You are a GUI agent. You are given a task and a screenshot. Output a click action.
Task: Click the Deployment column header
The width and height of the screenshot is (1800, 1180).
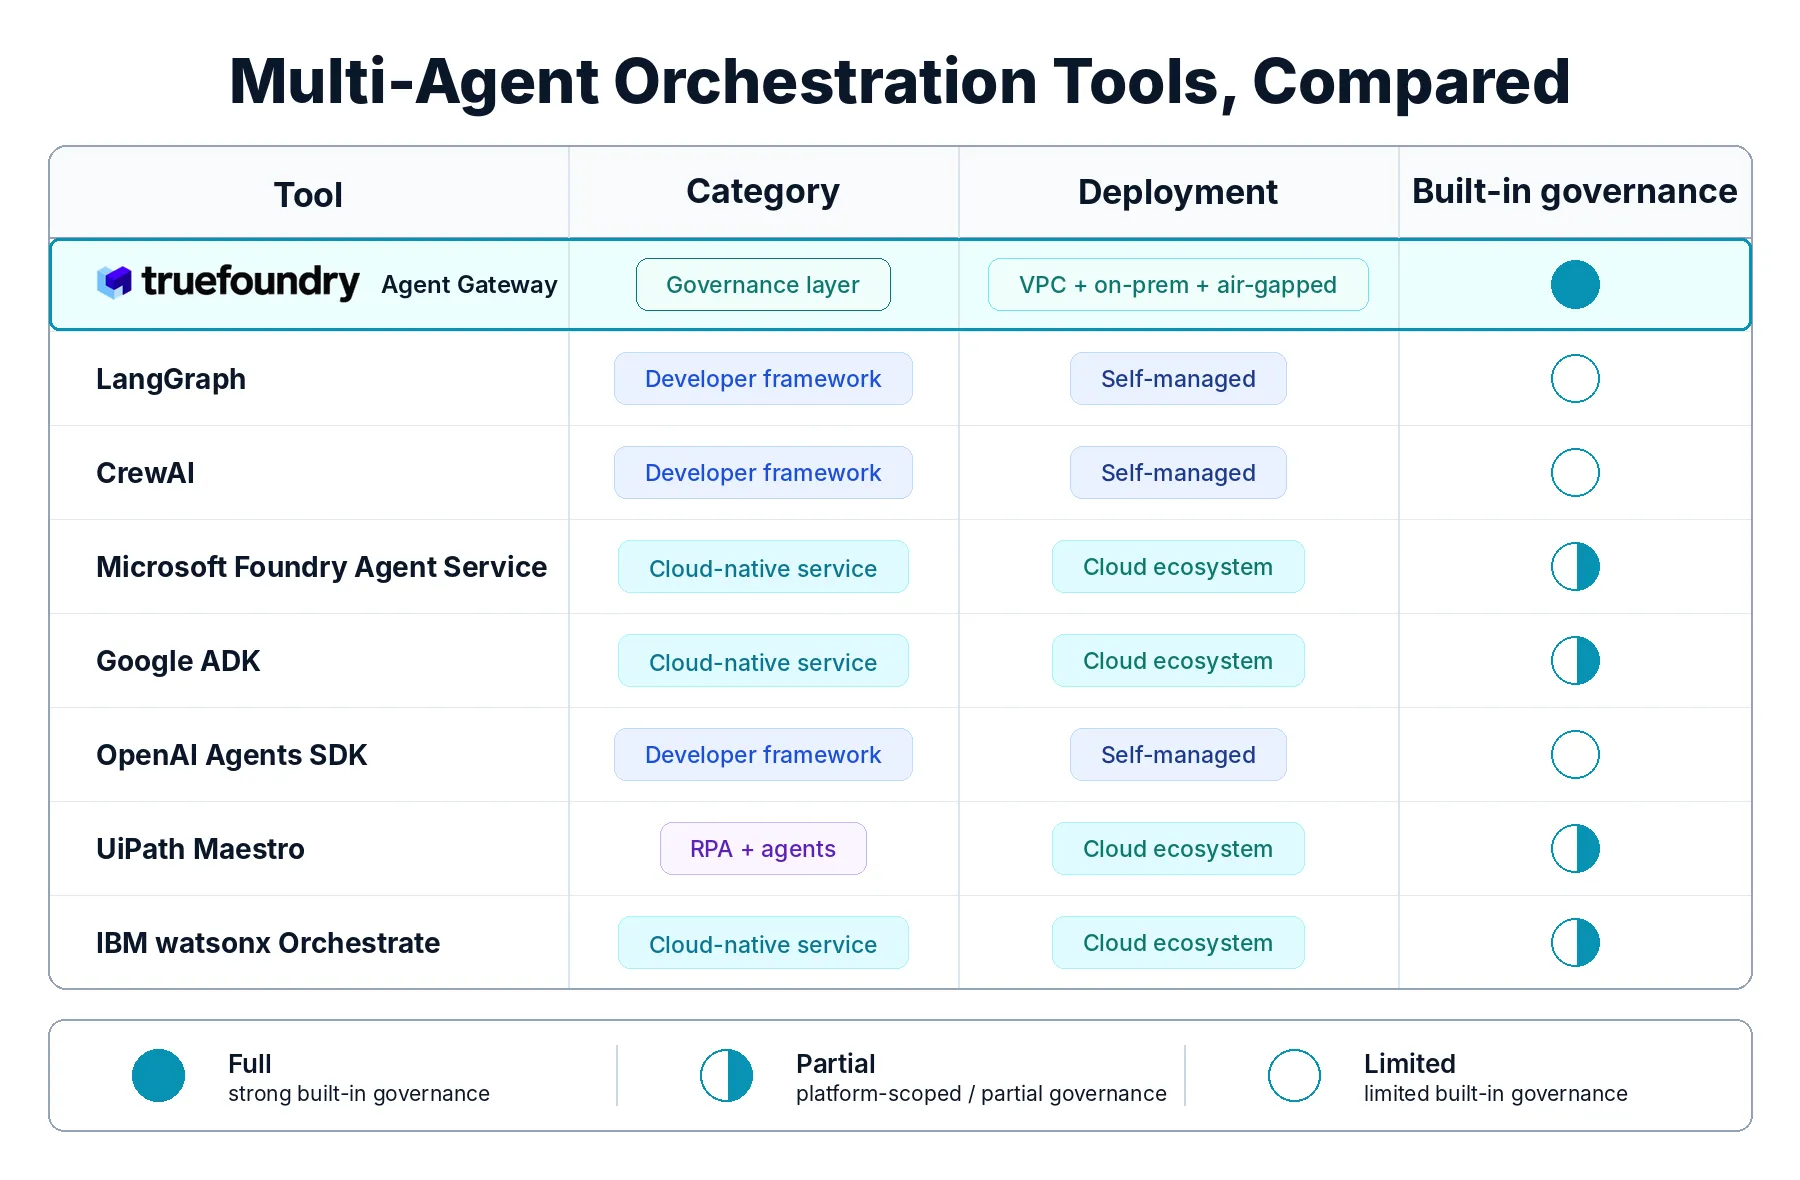(1178, 192)
